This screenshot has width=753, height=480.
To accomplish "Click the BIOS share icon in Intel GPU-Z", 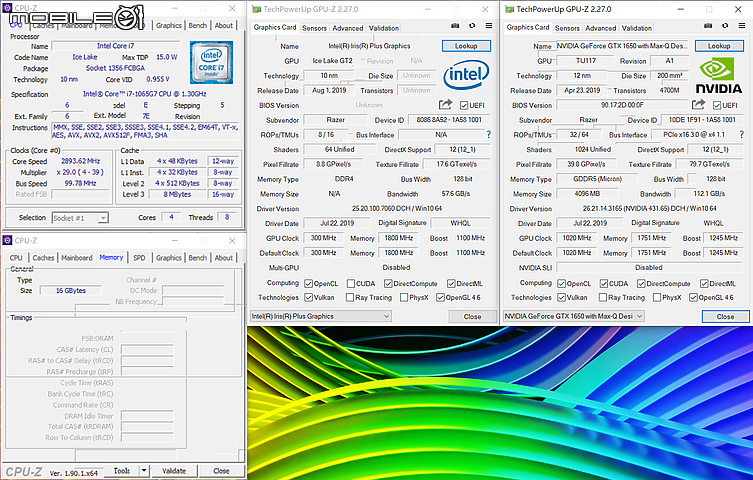I will pos(445,104).
